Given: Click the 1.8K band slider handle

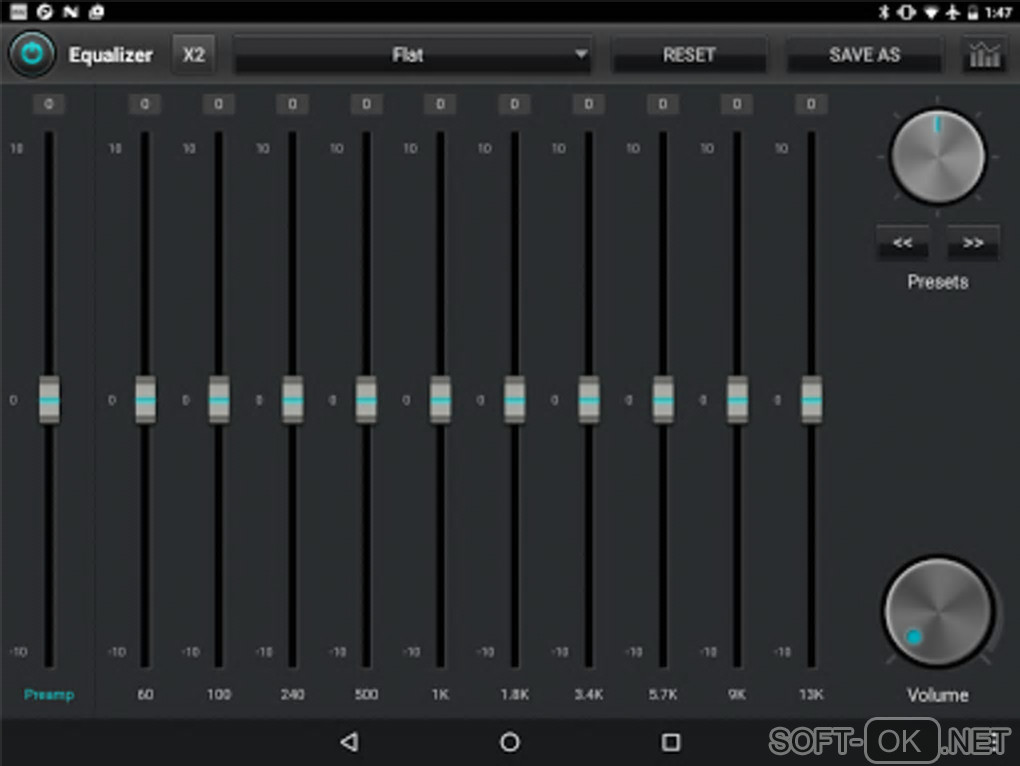Looking at the screenshot, I should click(515, 400).
